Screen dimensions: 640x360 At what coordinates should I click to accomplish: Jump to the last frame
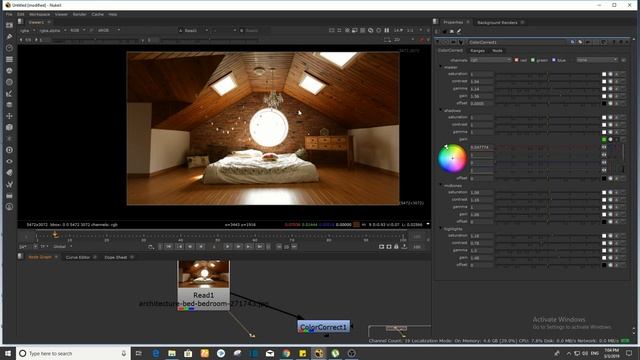click(260, 247)
